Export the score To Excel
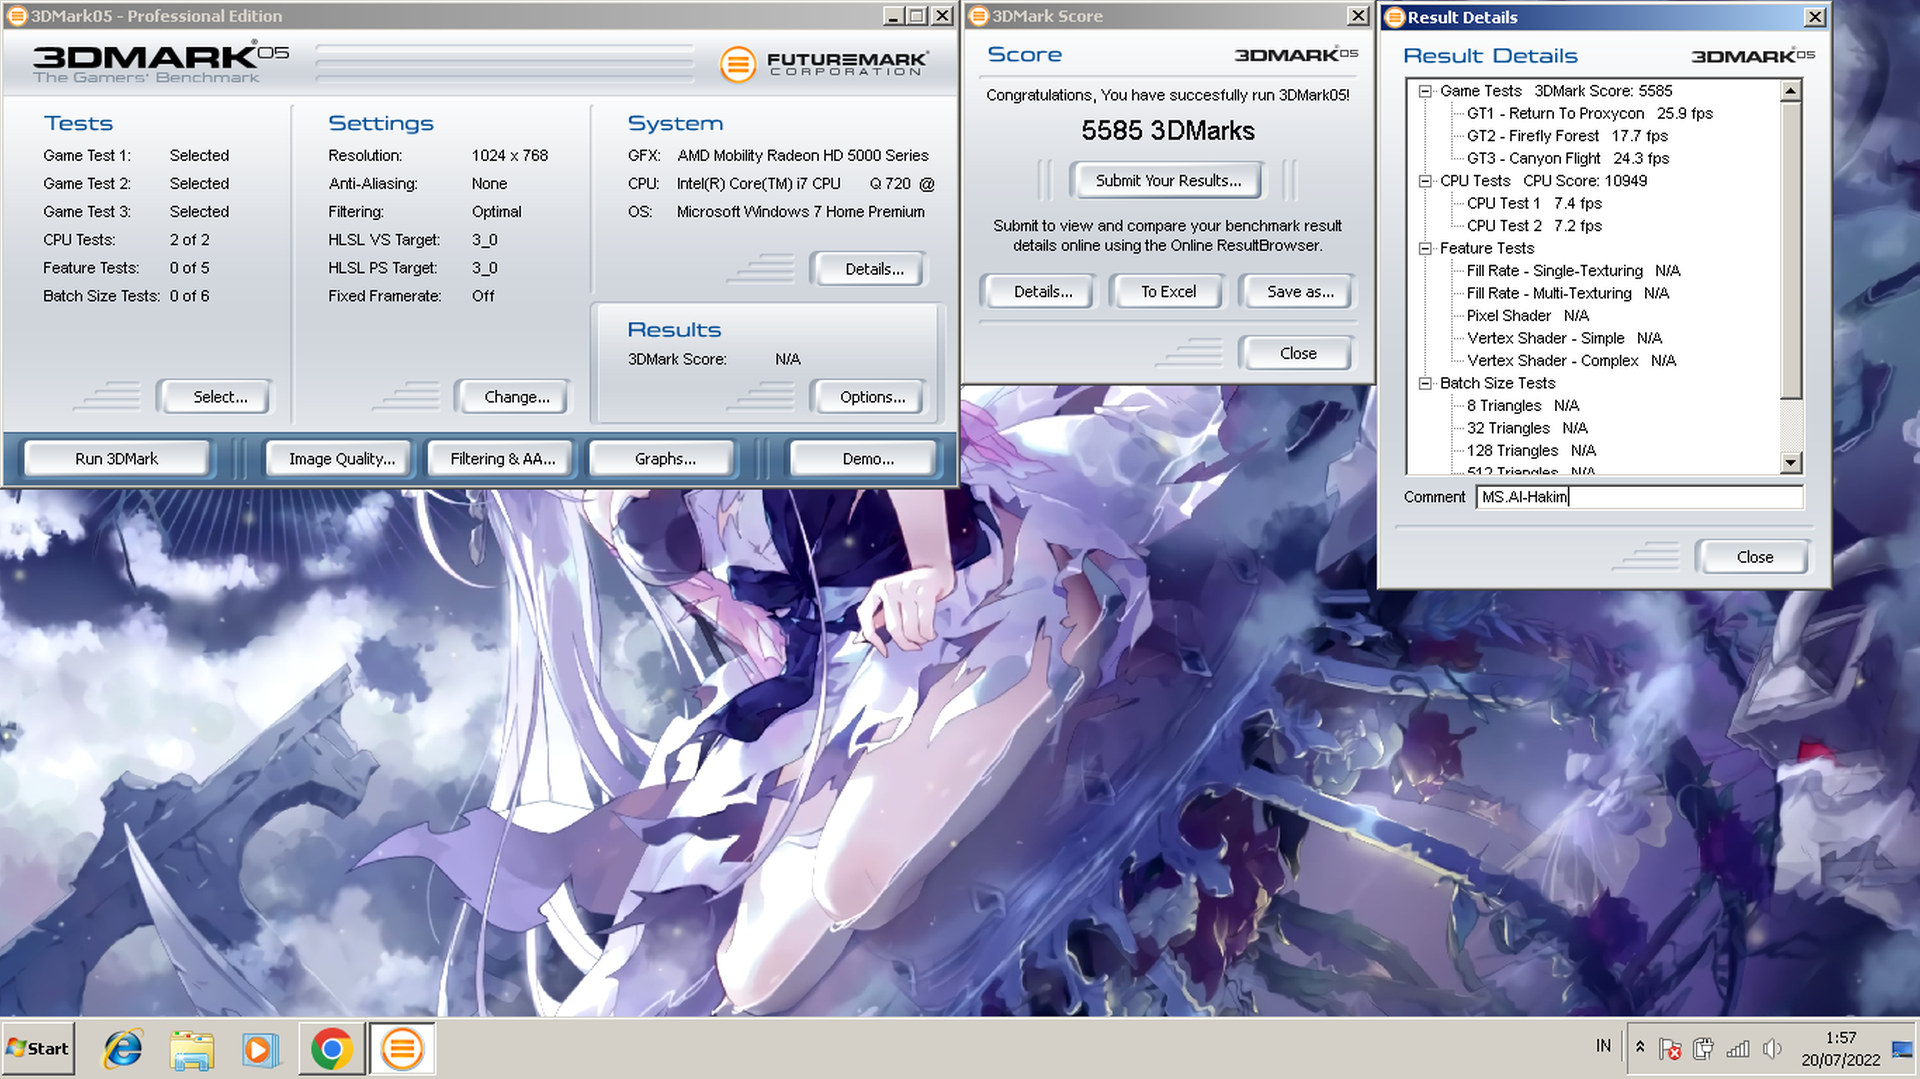This screenshot has width=1920, height=1079. click(x=1168, y=292)
